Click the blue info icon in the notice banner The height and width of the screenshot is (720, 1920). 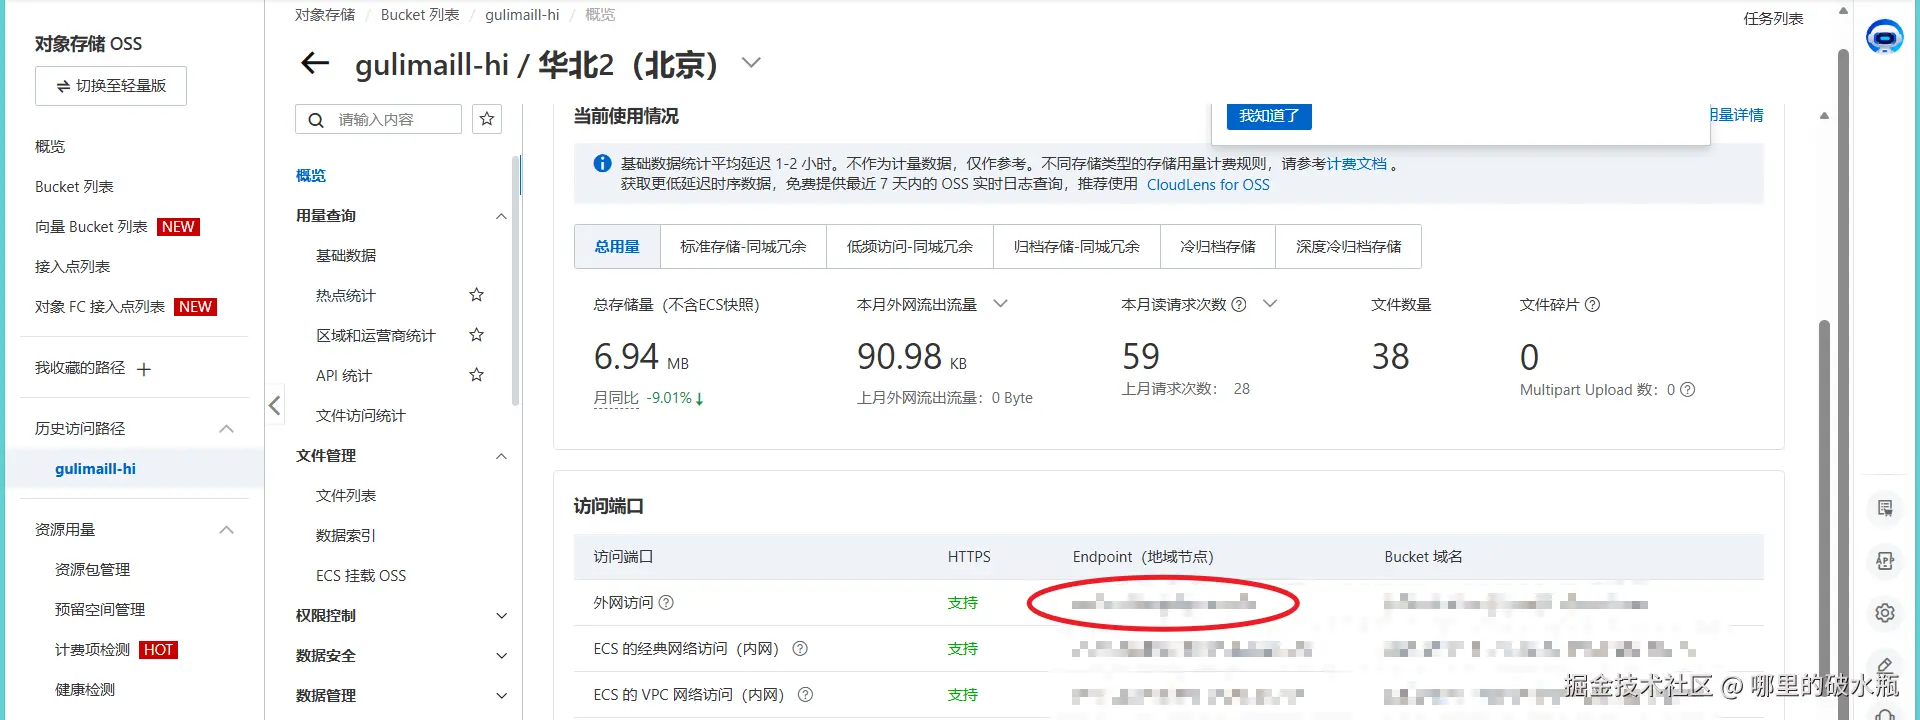(x=602, y=163)
